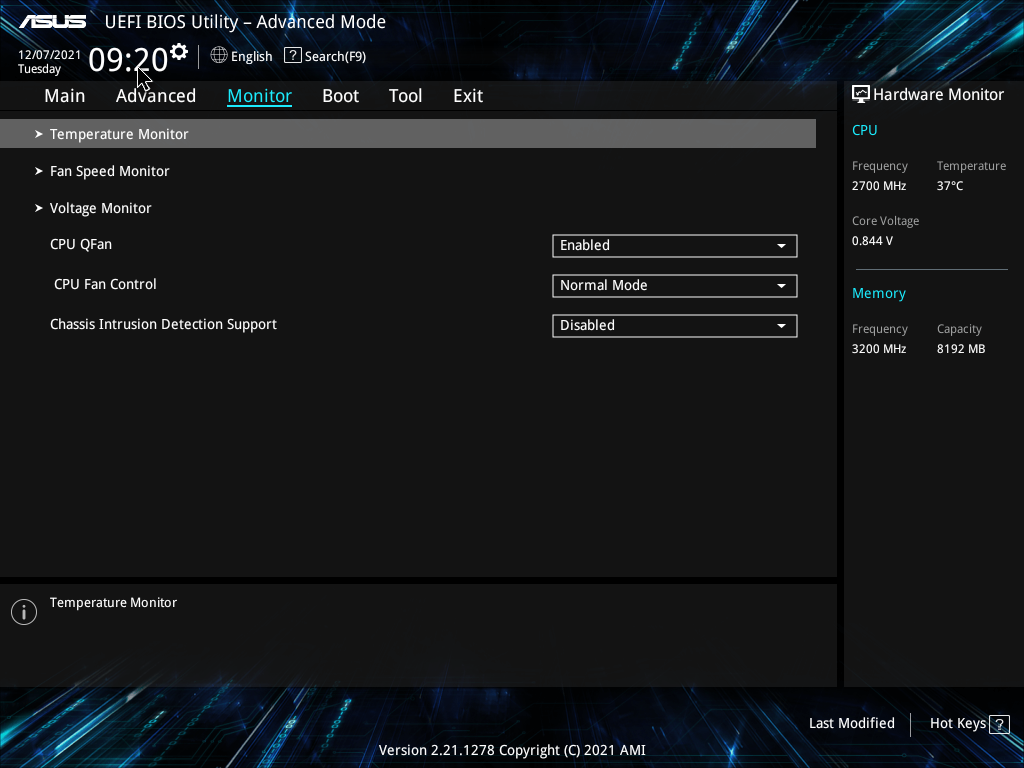Click the Search question mark icon
Image resolution: width=1024 pixels, height=768 pixels.
click(x=293, y=56)
